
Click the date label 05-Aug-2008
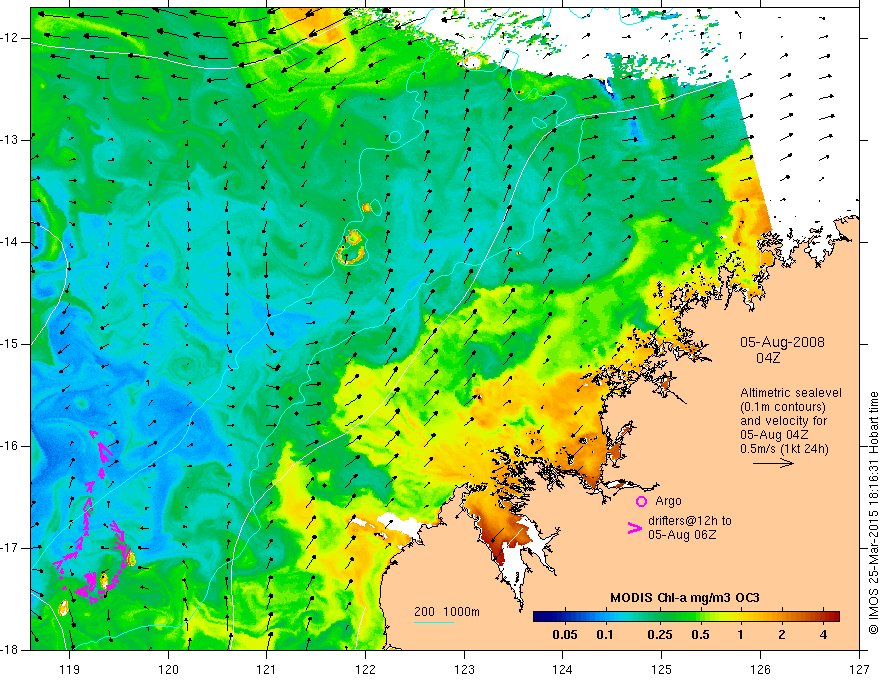pos(782,342)
